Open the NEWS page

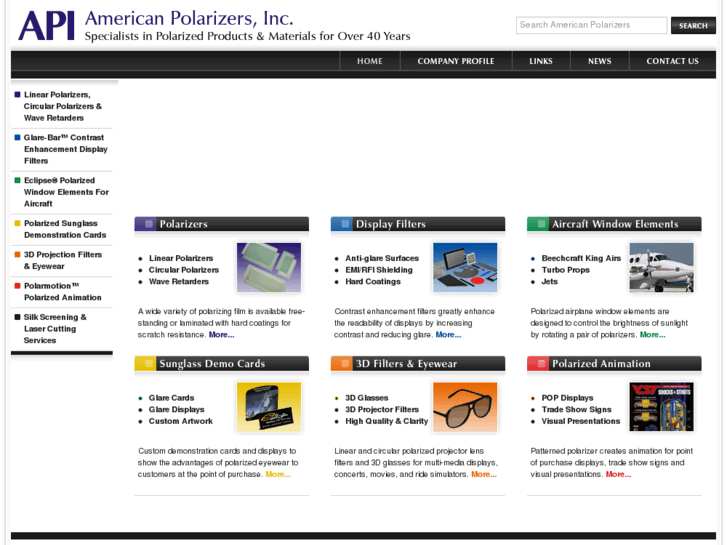(599, 61)
